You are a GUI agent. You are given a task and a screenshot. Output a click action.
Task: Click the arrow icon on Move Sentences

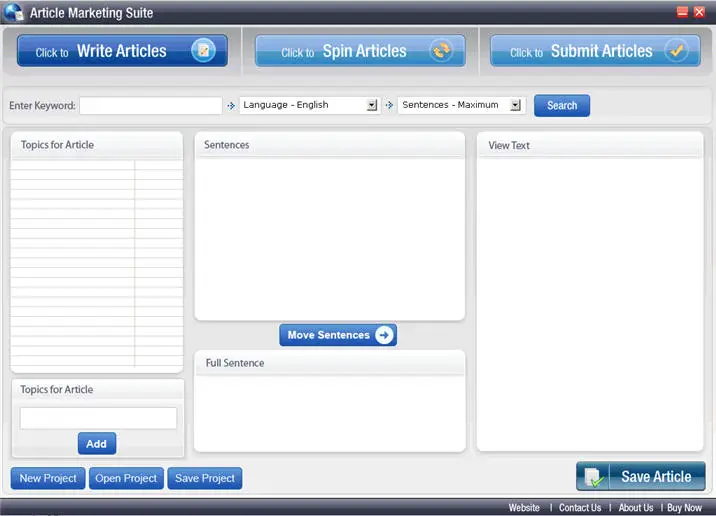[x=384, y=335]
